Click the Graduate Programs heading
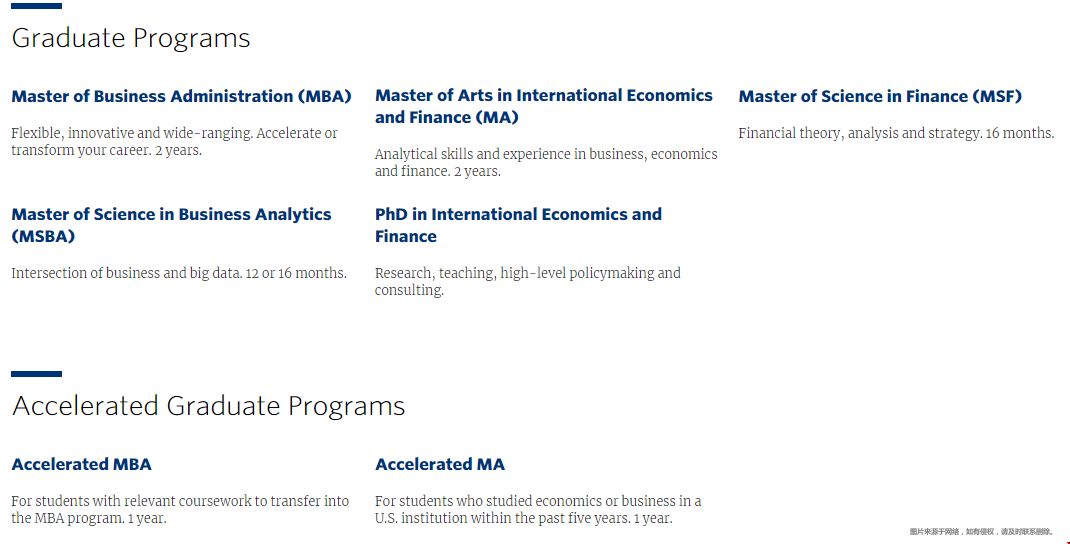This screenshot has width=1070, height=544. tap(131, 38)
